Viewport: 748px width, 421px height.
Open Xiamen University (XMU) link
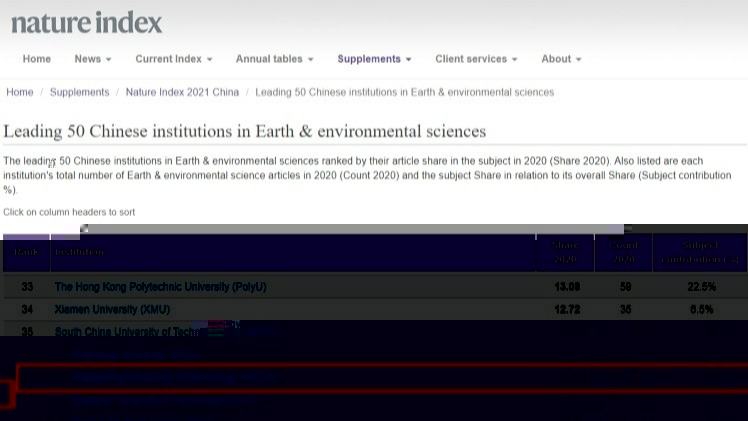(112, 309)
